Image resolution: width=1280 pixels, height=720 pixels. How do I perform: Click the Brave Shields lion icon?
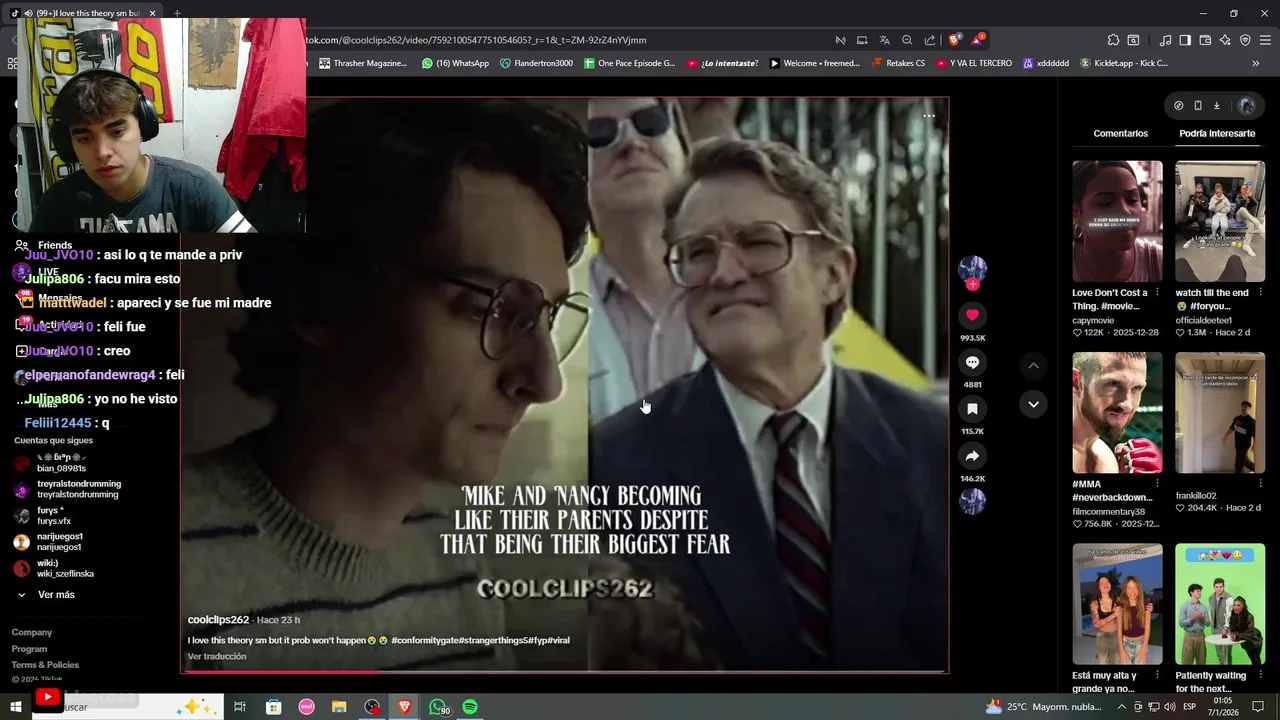pos(954,40)
